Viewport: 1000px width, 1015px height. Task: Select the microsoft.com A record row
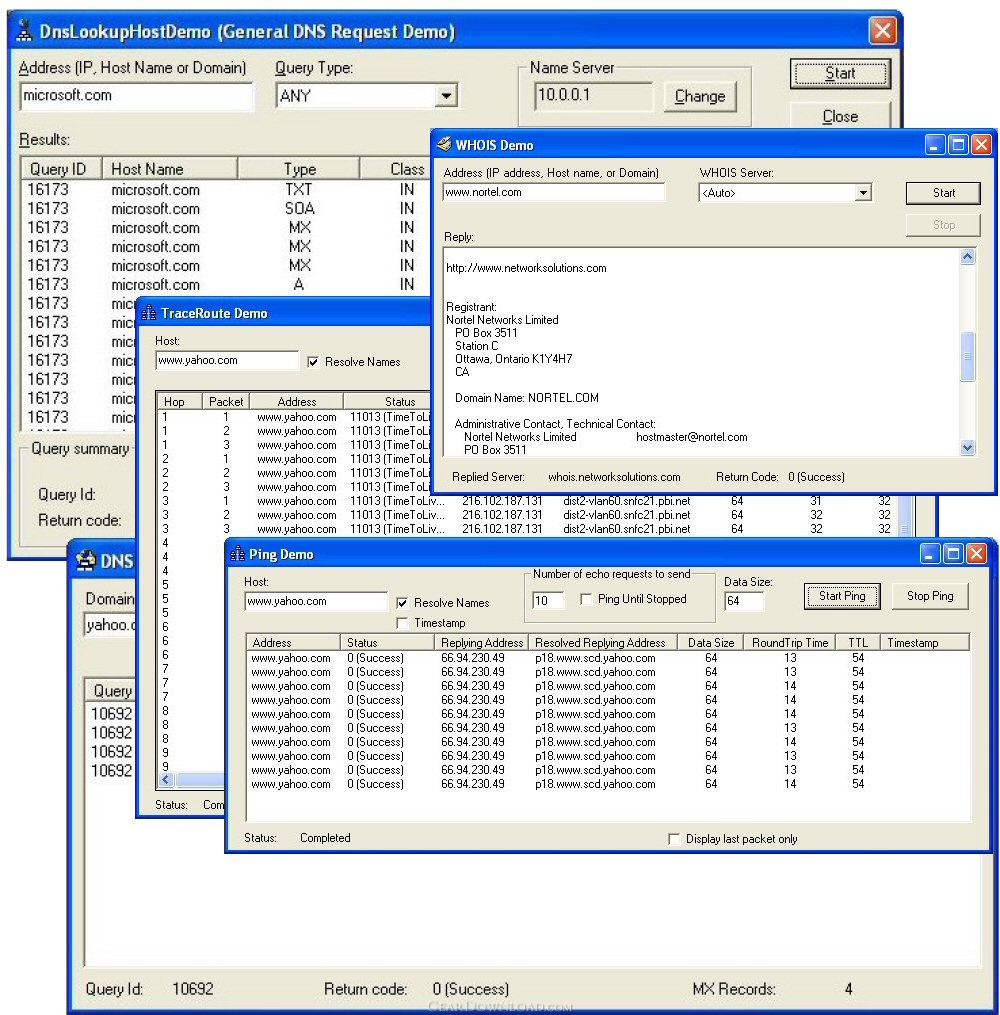click(227, 284)
